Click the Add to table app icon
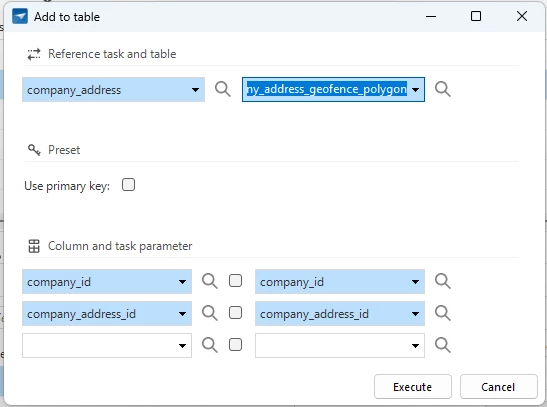This screenshot has width=547, height=407. [20, 16]
